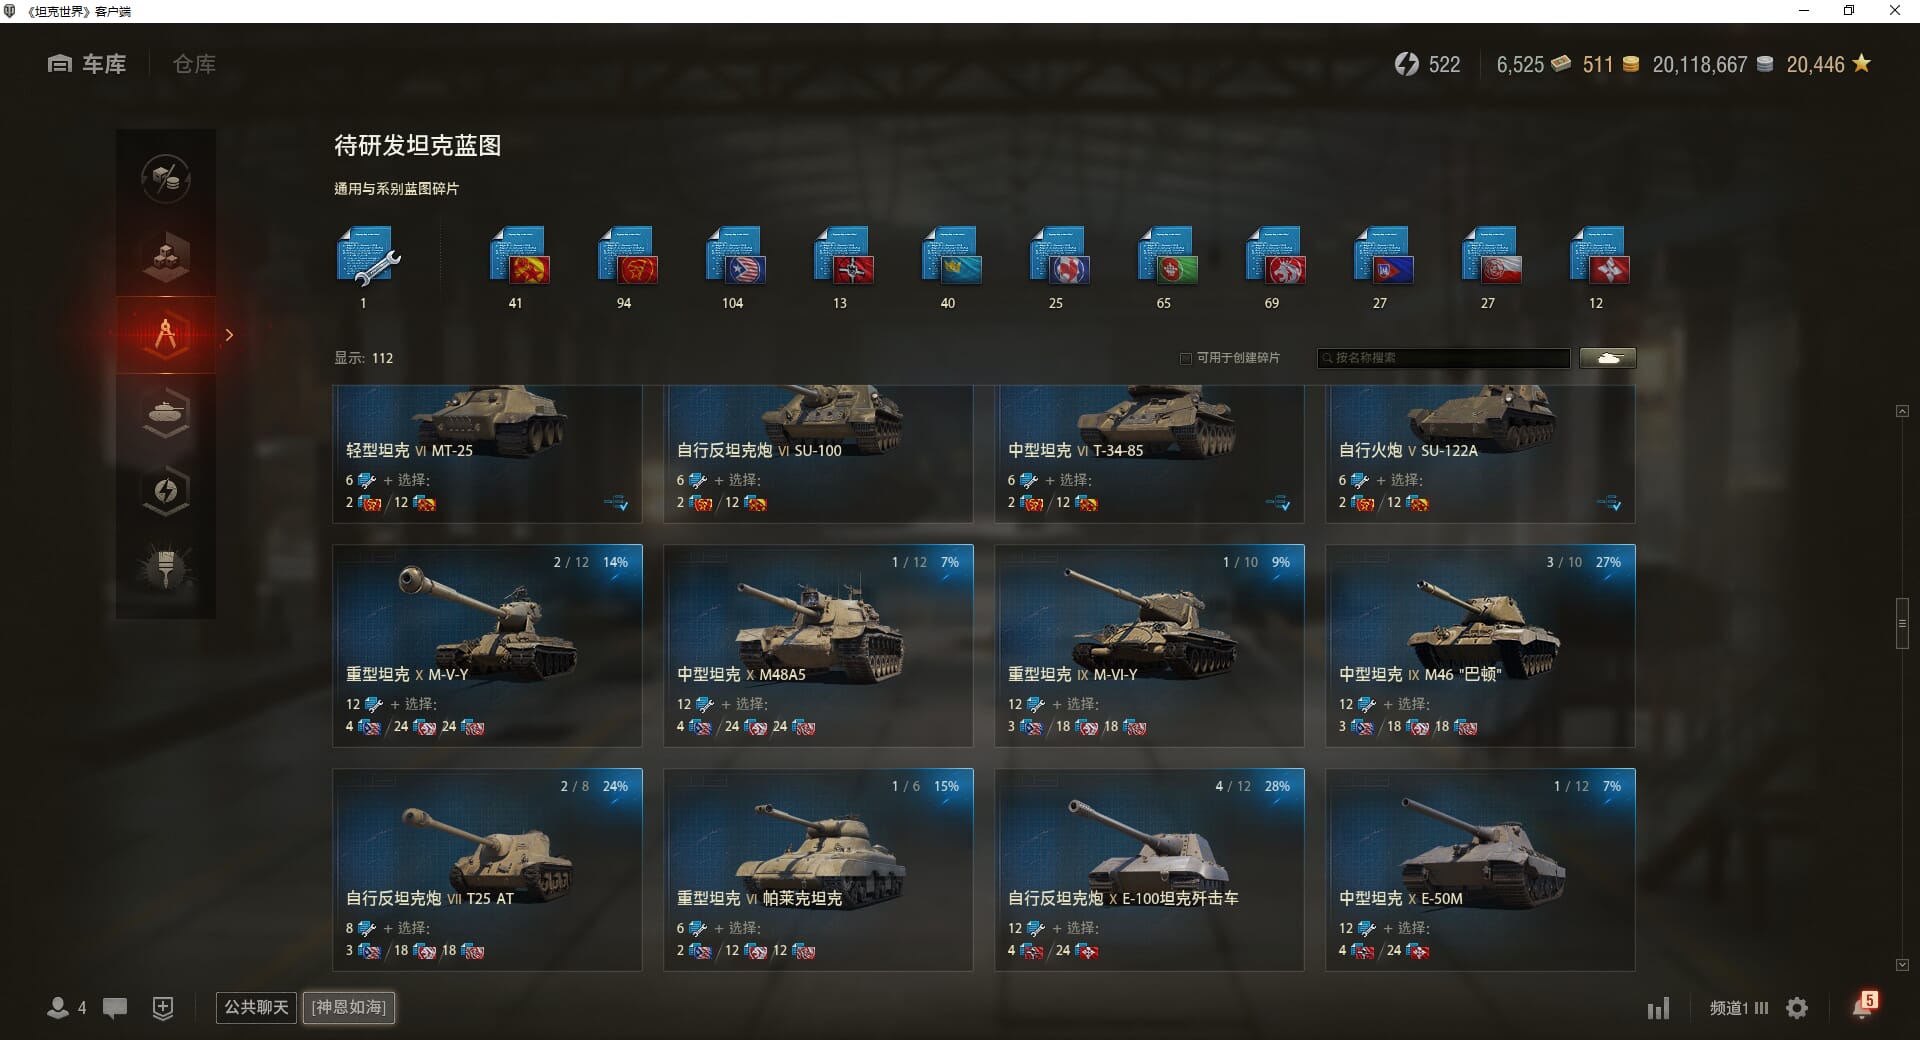Click the blueprint list scrollbar handle
Image resolution: width=1920 pixels, height=1040 pixels.
click(x=1902, y=624)
